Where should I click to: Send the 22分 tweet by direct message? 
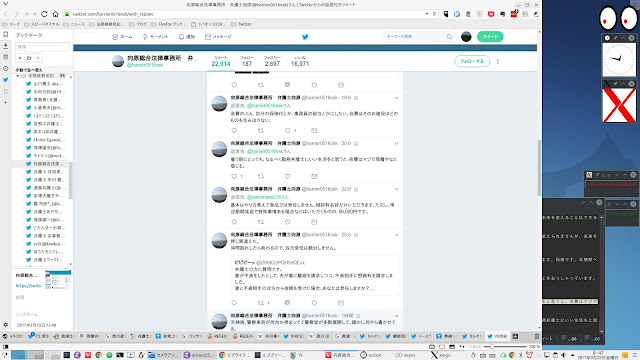point(314,222)
